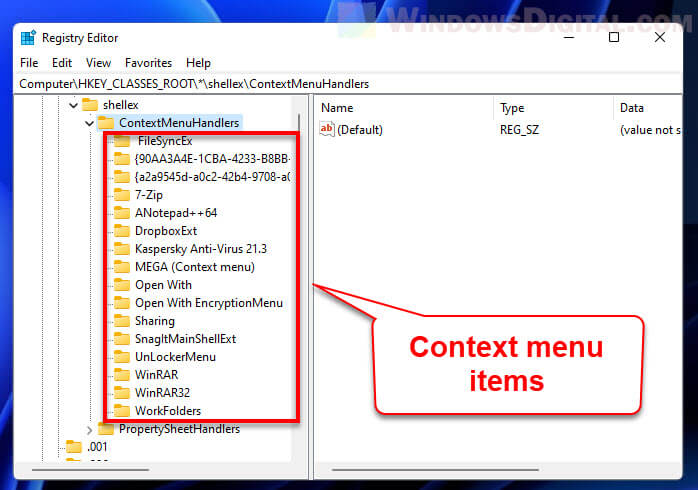Screen dimensions: 698x490
Task: Select the shellex folder icon
Action: point(90,105)
